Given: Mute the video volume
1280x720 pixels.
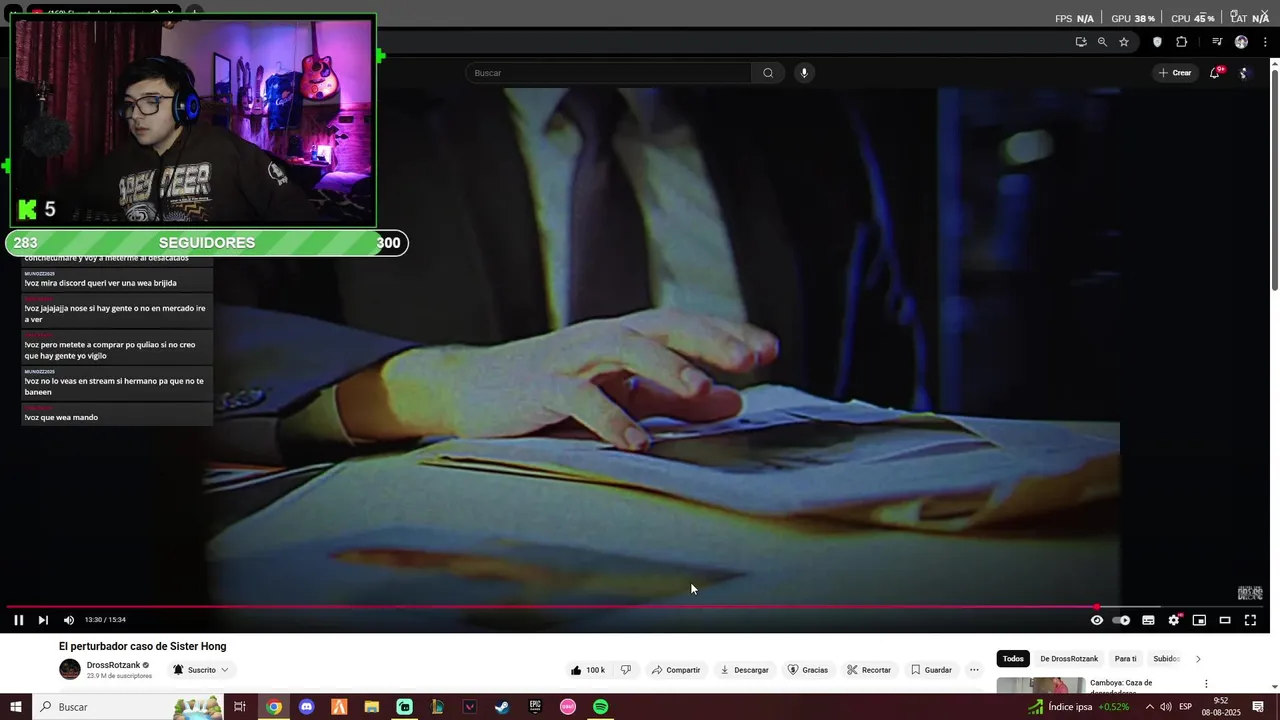Looking at the screenshot, I should tap(69, 620).
